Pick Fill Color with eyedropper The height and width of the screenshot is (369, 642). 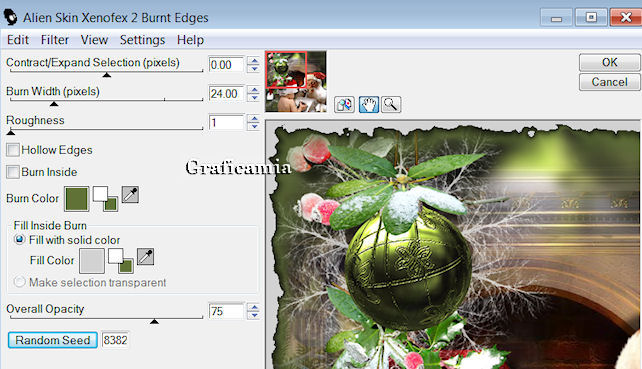pyautogui.click(x=145, y=257)
